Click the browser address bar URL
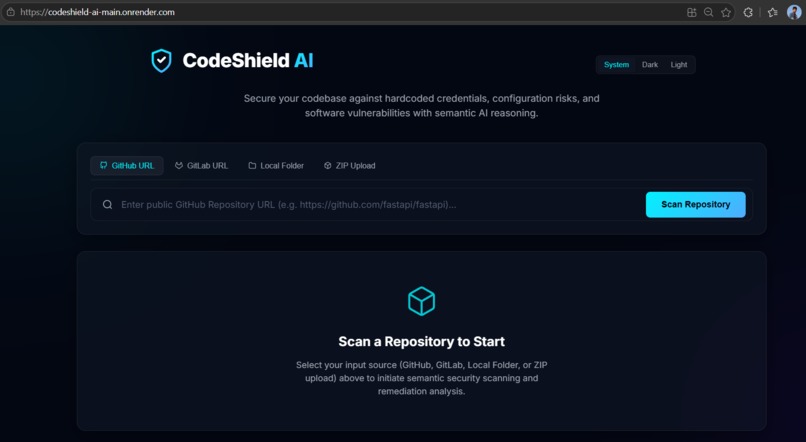The image size is (806, 442). point(98,12)
